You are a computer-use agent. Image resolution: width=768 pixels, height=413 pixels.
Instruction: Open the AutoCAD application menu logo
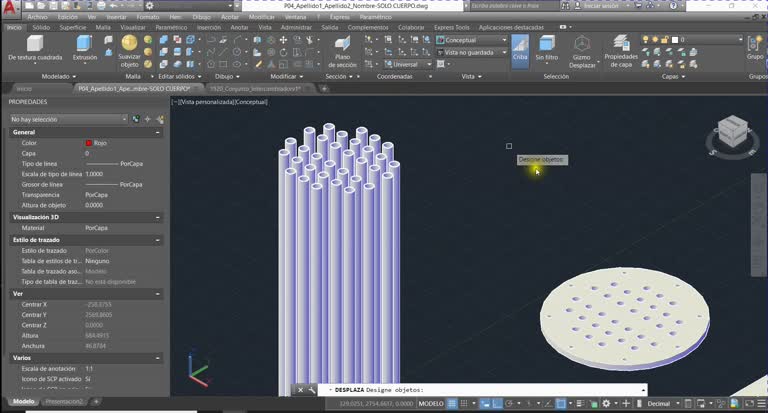(x=10, y=7)
